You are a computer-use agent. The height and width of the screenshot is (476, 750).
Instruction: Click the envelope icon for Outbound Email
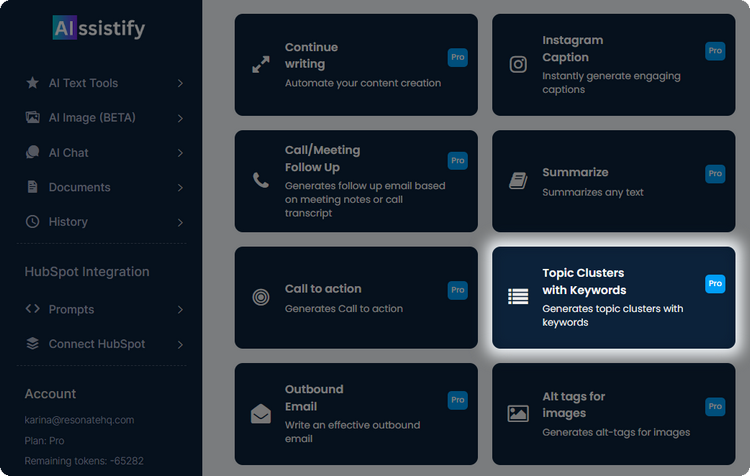click(x=261, y=414)
